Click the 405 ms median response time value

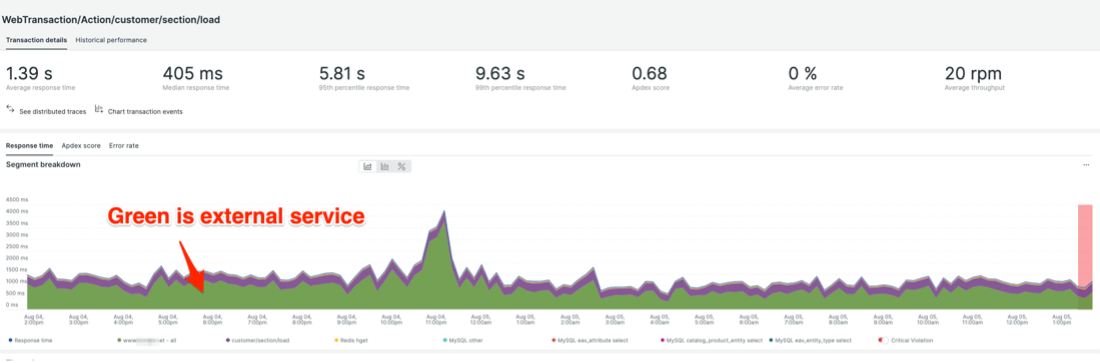(193, 73)
